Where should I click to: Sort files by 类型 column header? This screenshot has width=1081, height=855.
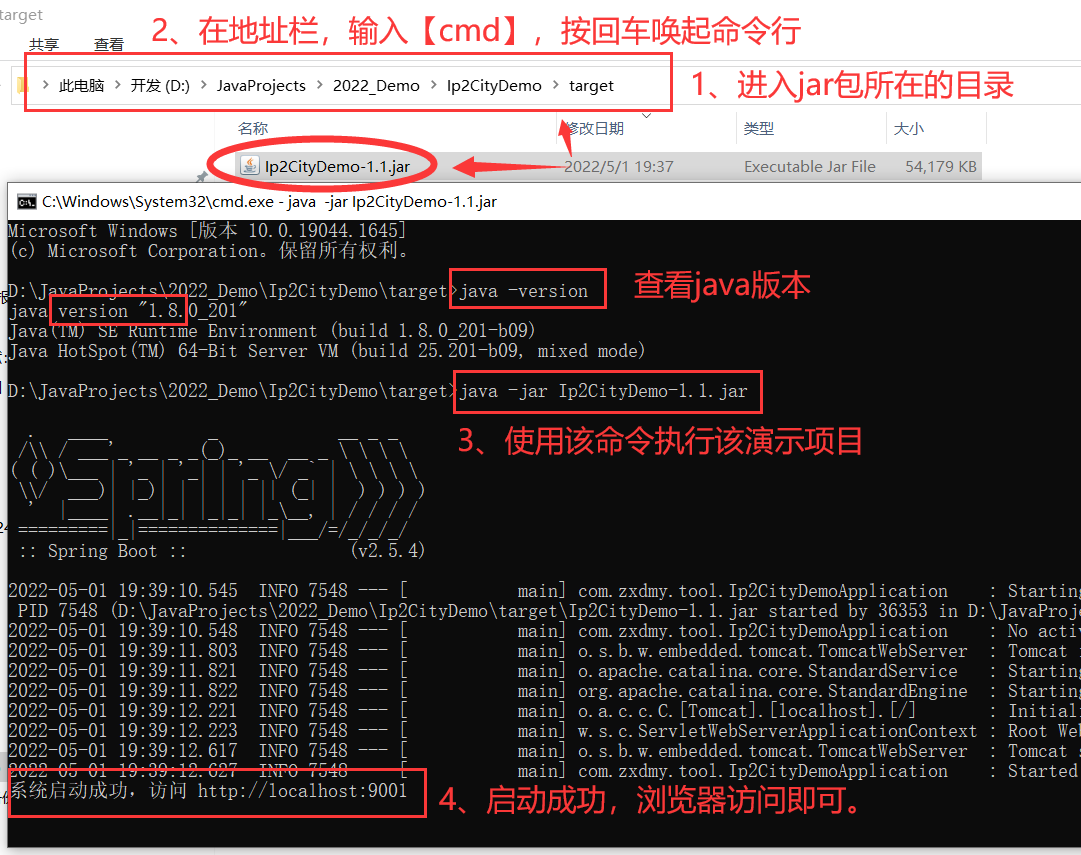coord(759,128)
